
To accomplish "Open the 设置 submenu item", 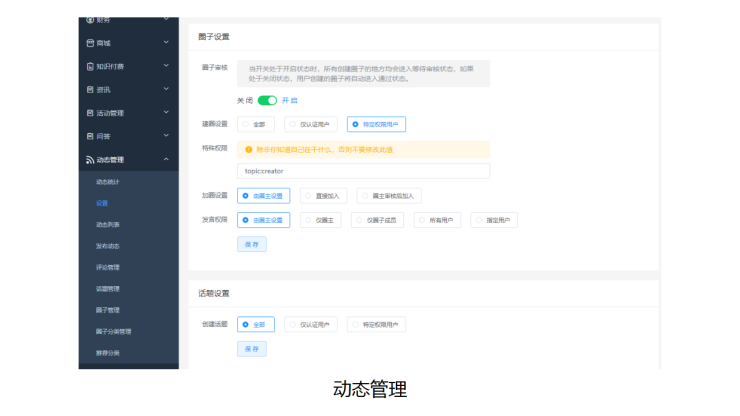I will tap(102, 203).
